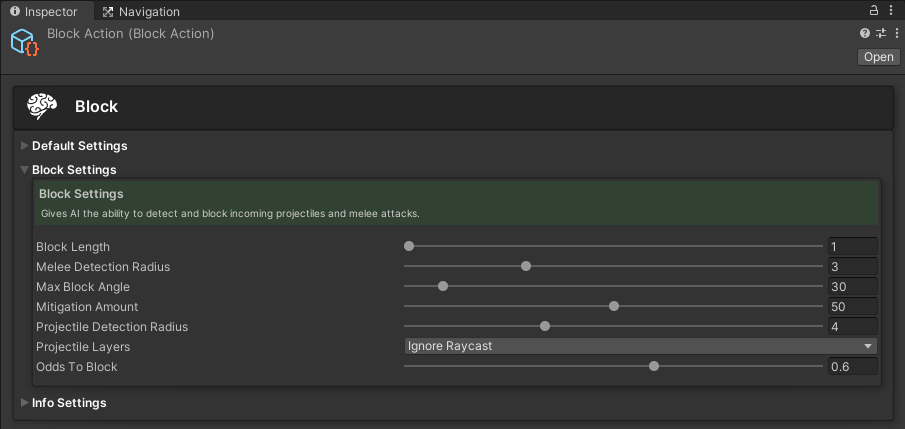Click the Block Action script asset icon
This screenshot has height=429, width=905.
tap(24, 42)
